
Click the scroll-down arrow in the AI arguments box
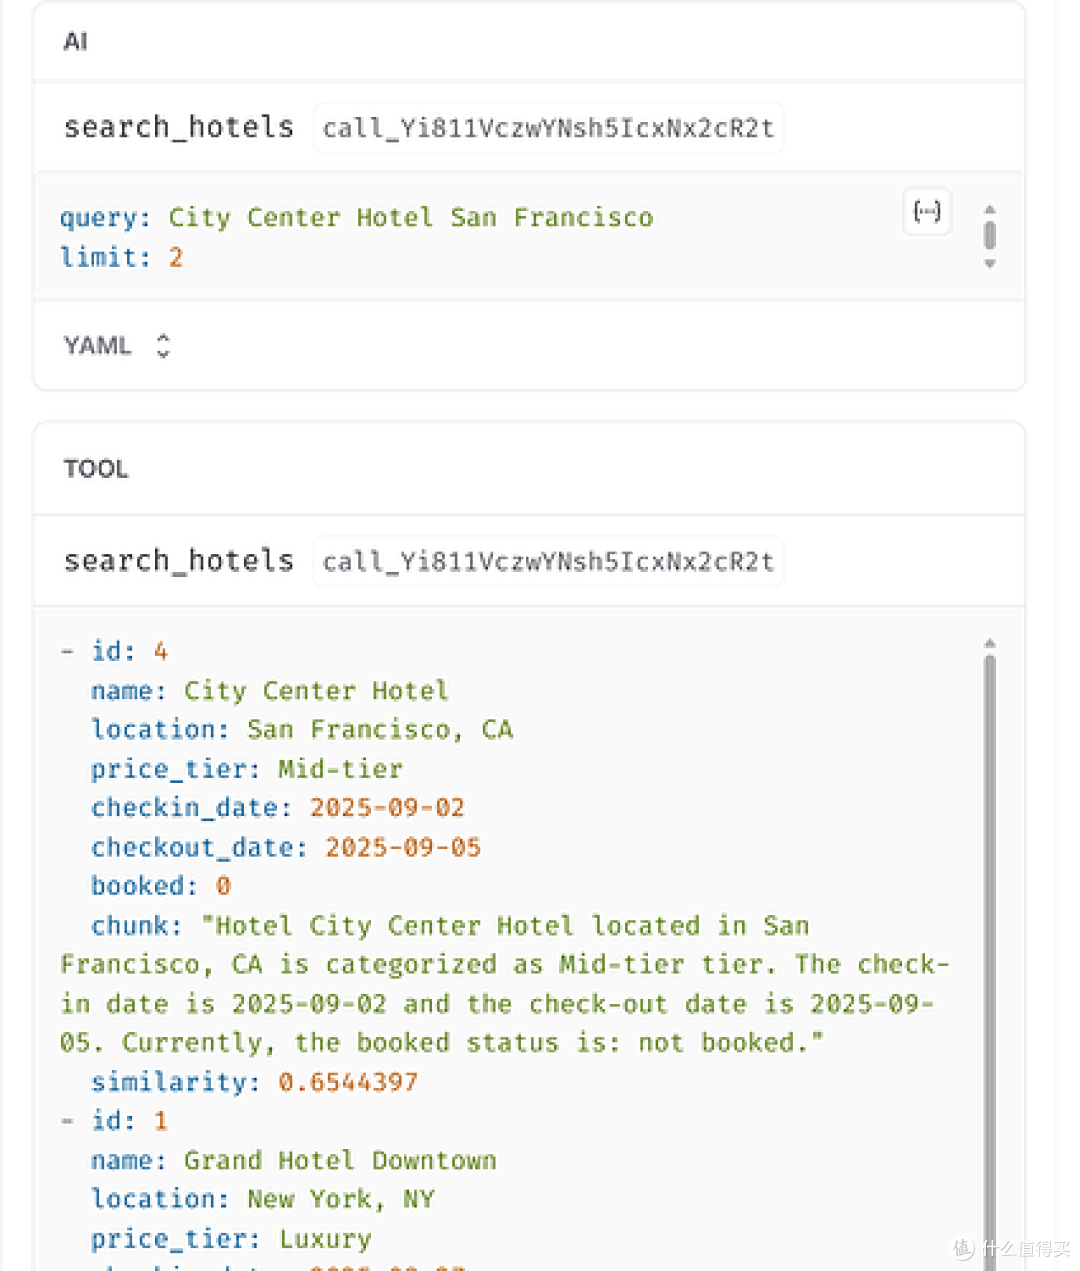(989, 264)
